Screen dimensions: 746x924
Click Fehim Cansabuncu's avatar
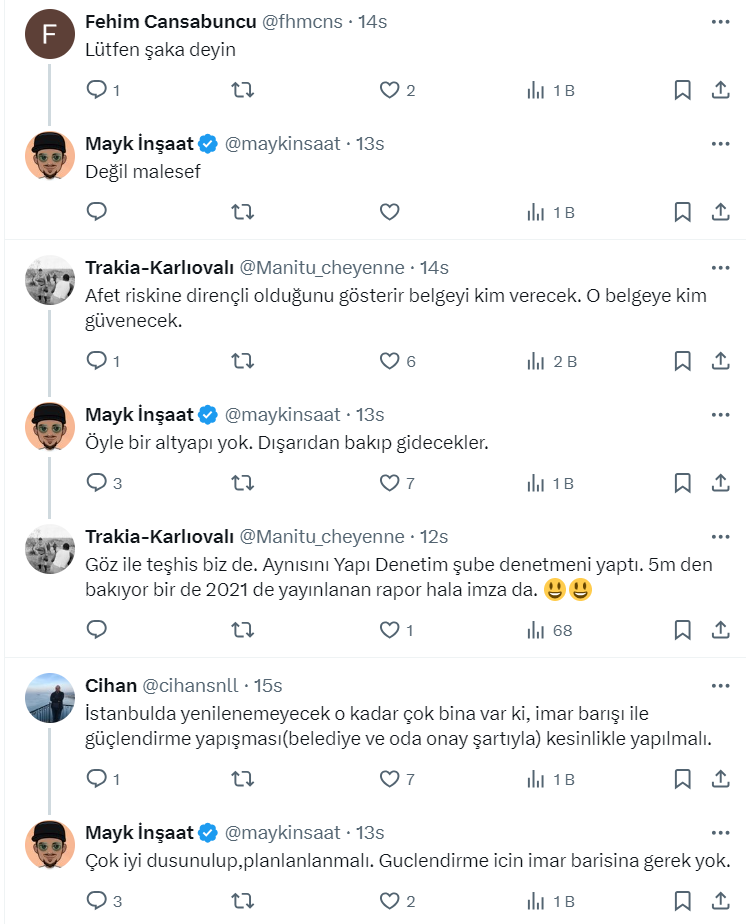coord(49,34)
